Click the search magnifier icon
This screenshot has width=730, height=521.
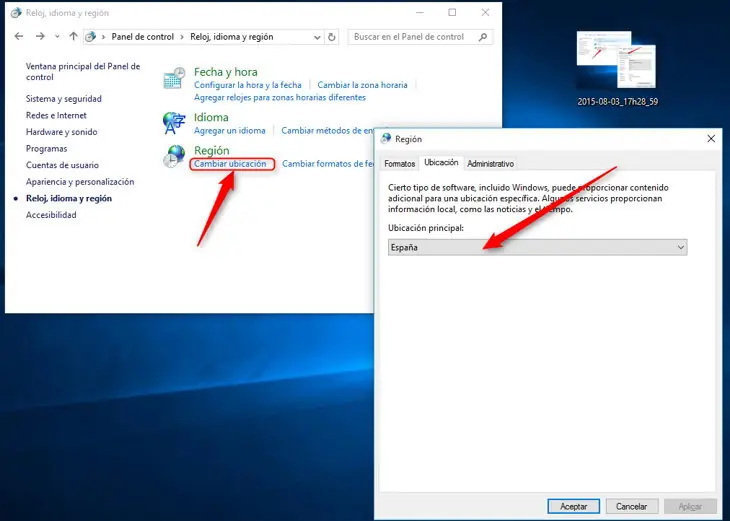tap(483, 37)
